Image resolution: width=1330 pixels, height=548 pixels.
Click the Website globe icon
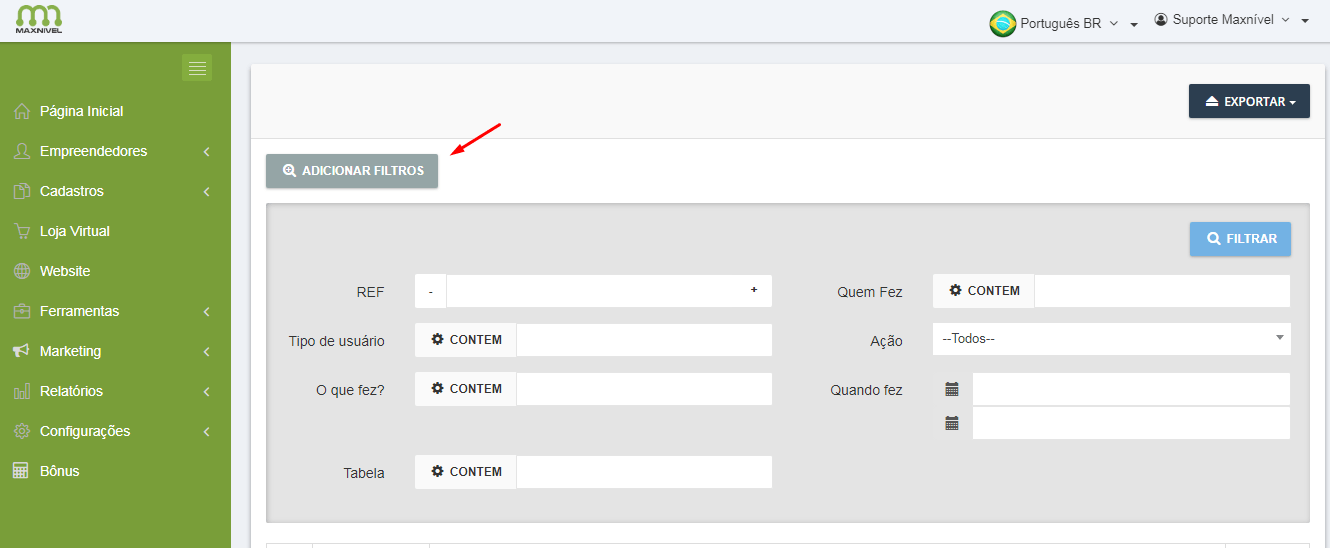[x=21, y=271]
